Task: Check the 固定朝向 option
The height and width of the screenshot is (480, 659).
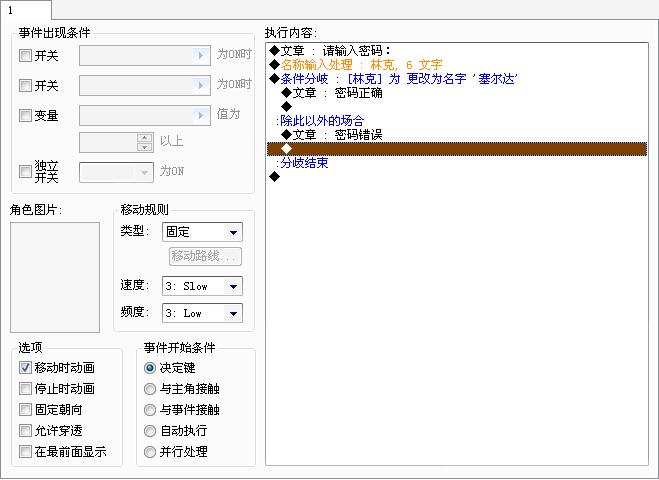Action: [25, 410]
